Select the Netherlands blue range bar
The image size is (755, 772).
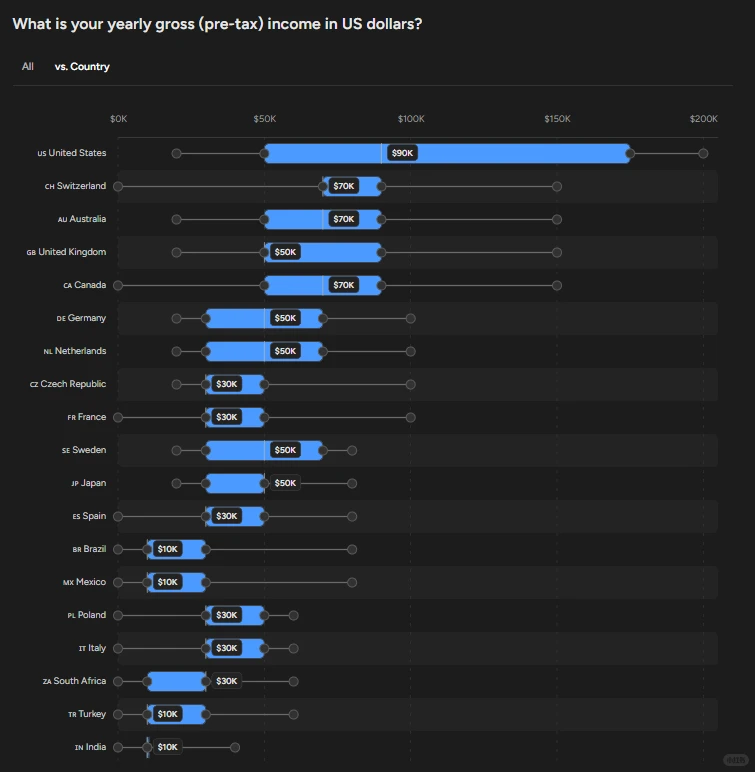264,351
